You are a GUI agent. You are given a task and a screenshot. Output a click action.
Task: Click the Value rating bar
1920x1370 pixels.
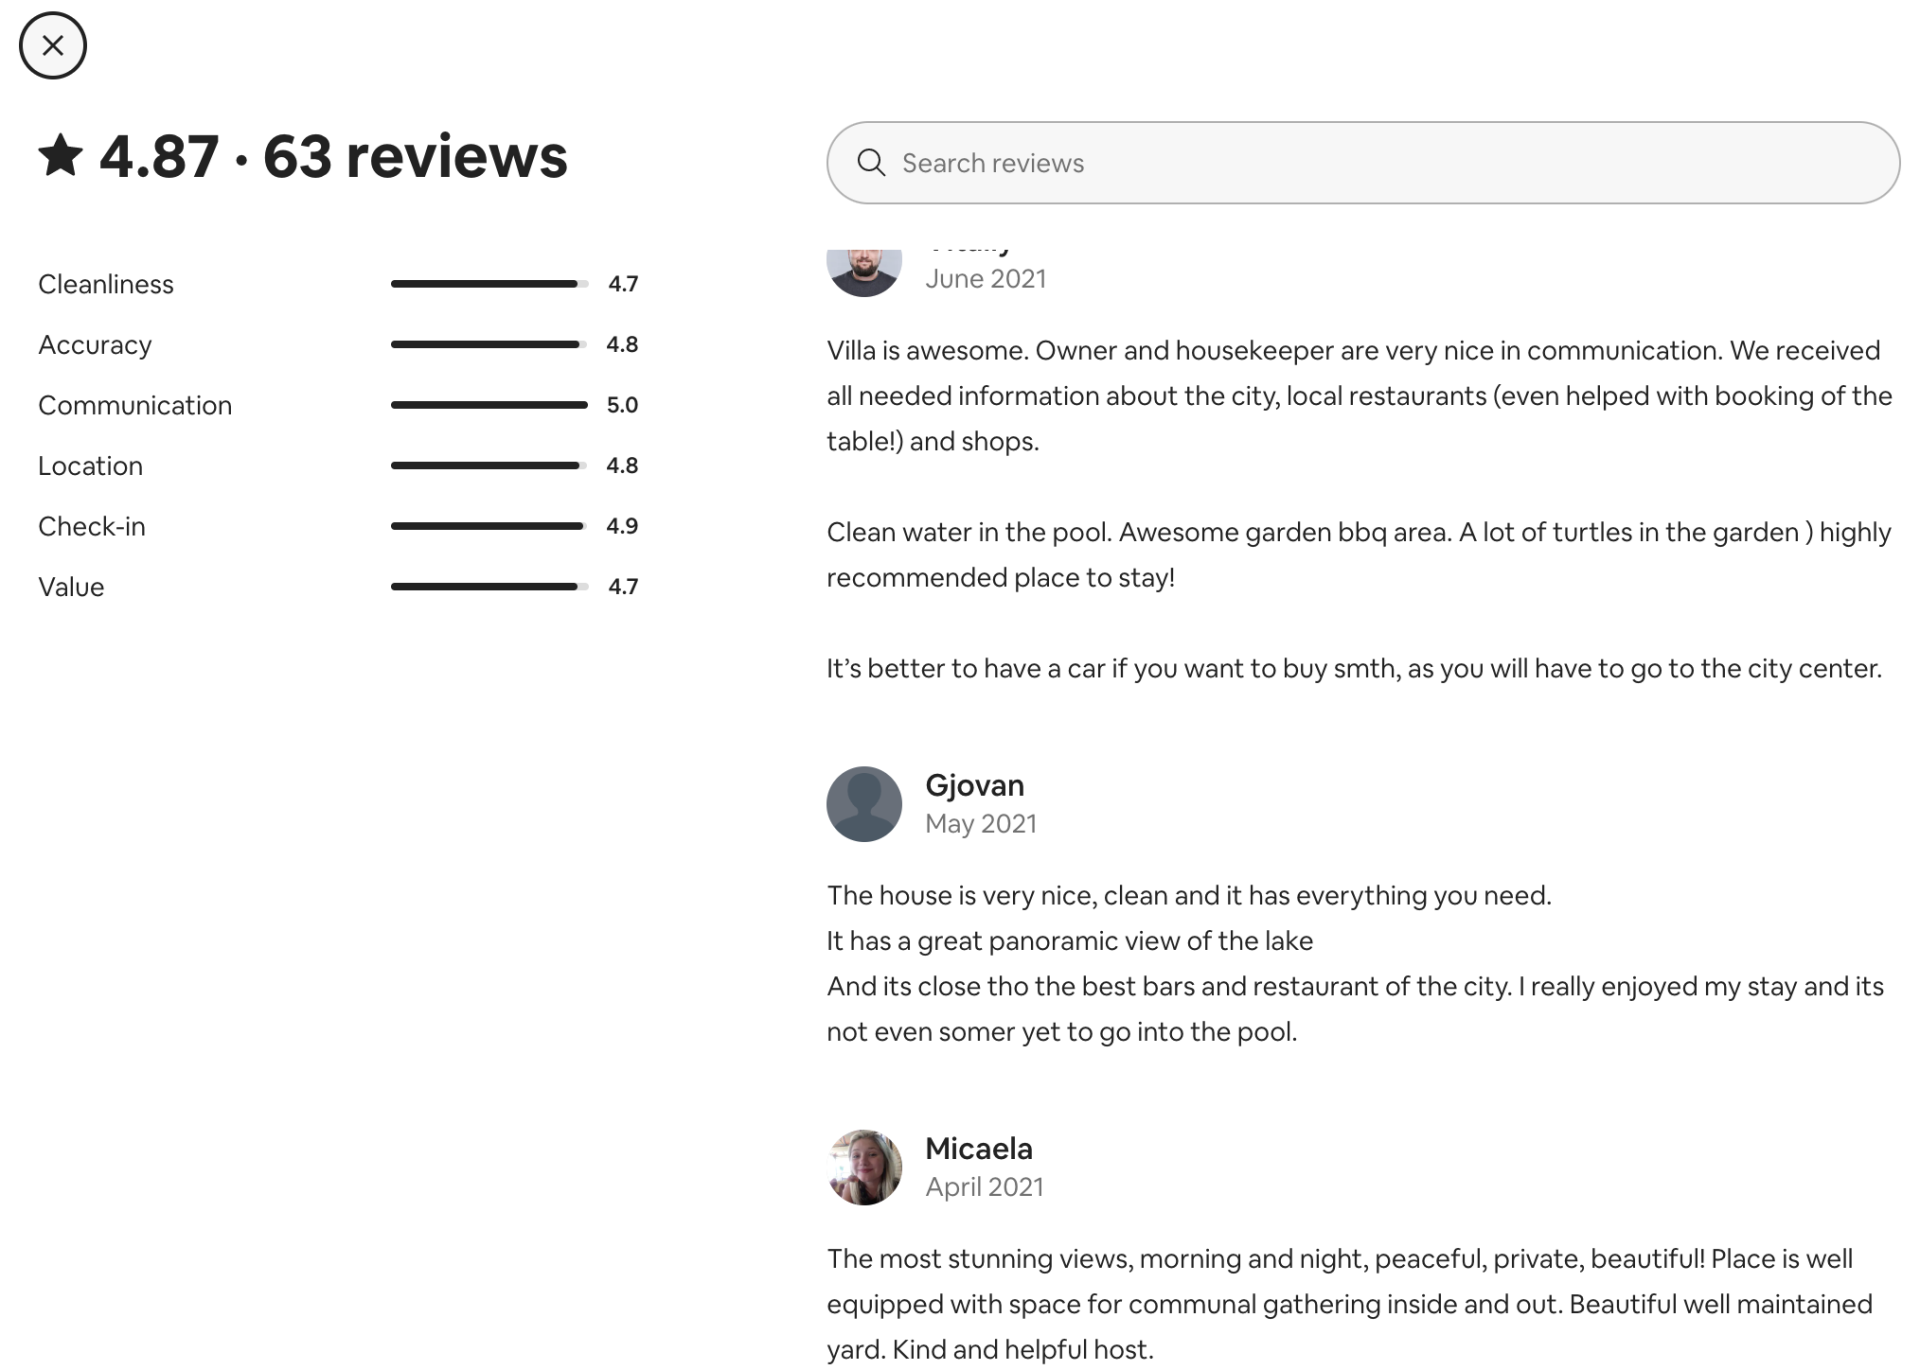click(x=489, y=586)
